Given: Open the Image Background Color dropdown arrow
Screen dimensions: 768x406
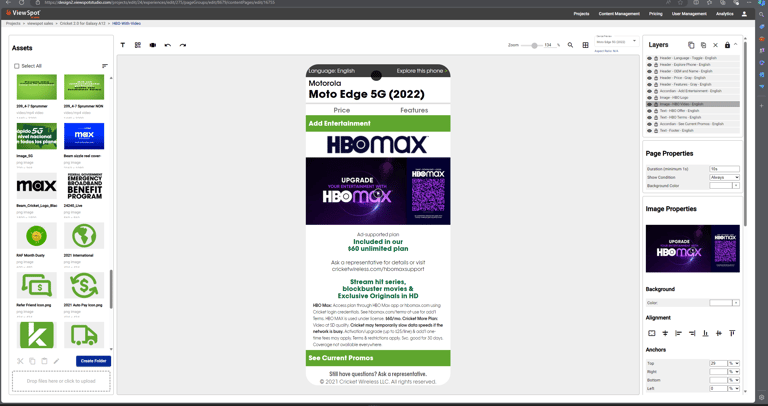Looking at the screenshot, I should coord(736,303).
